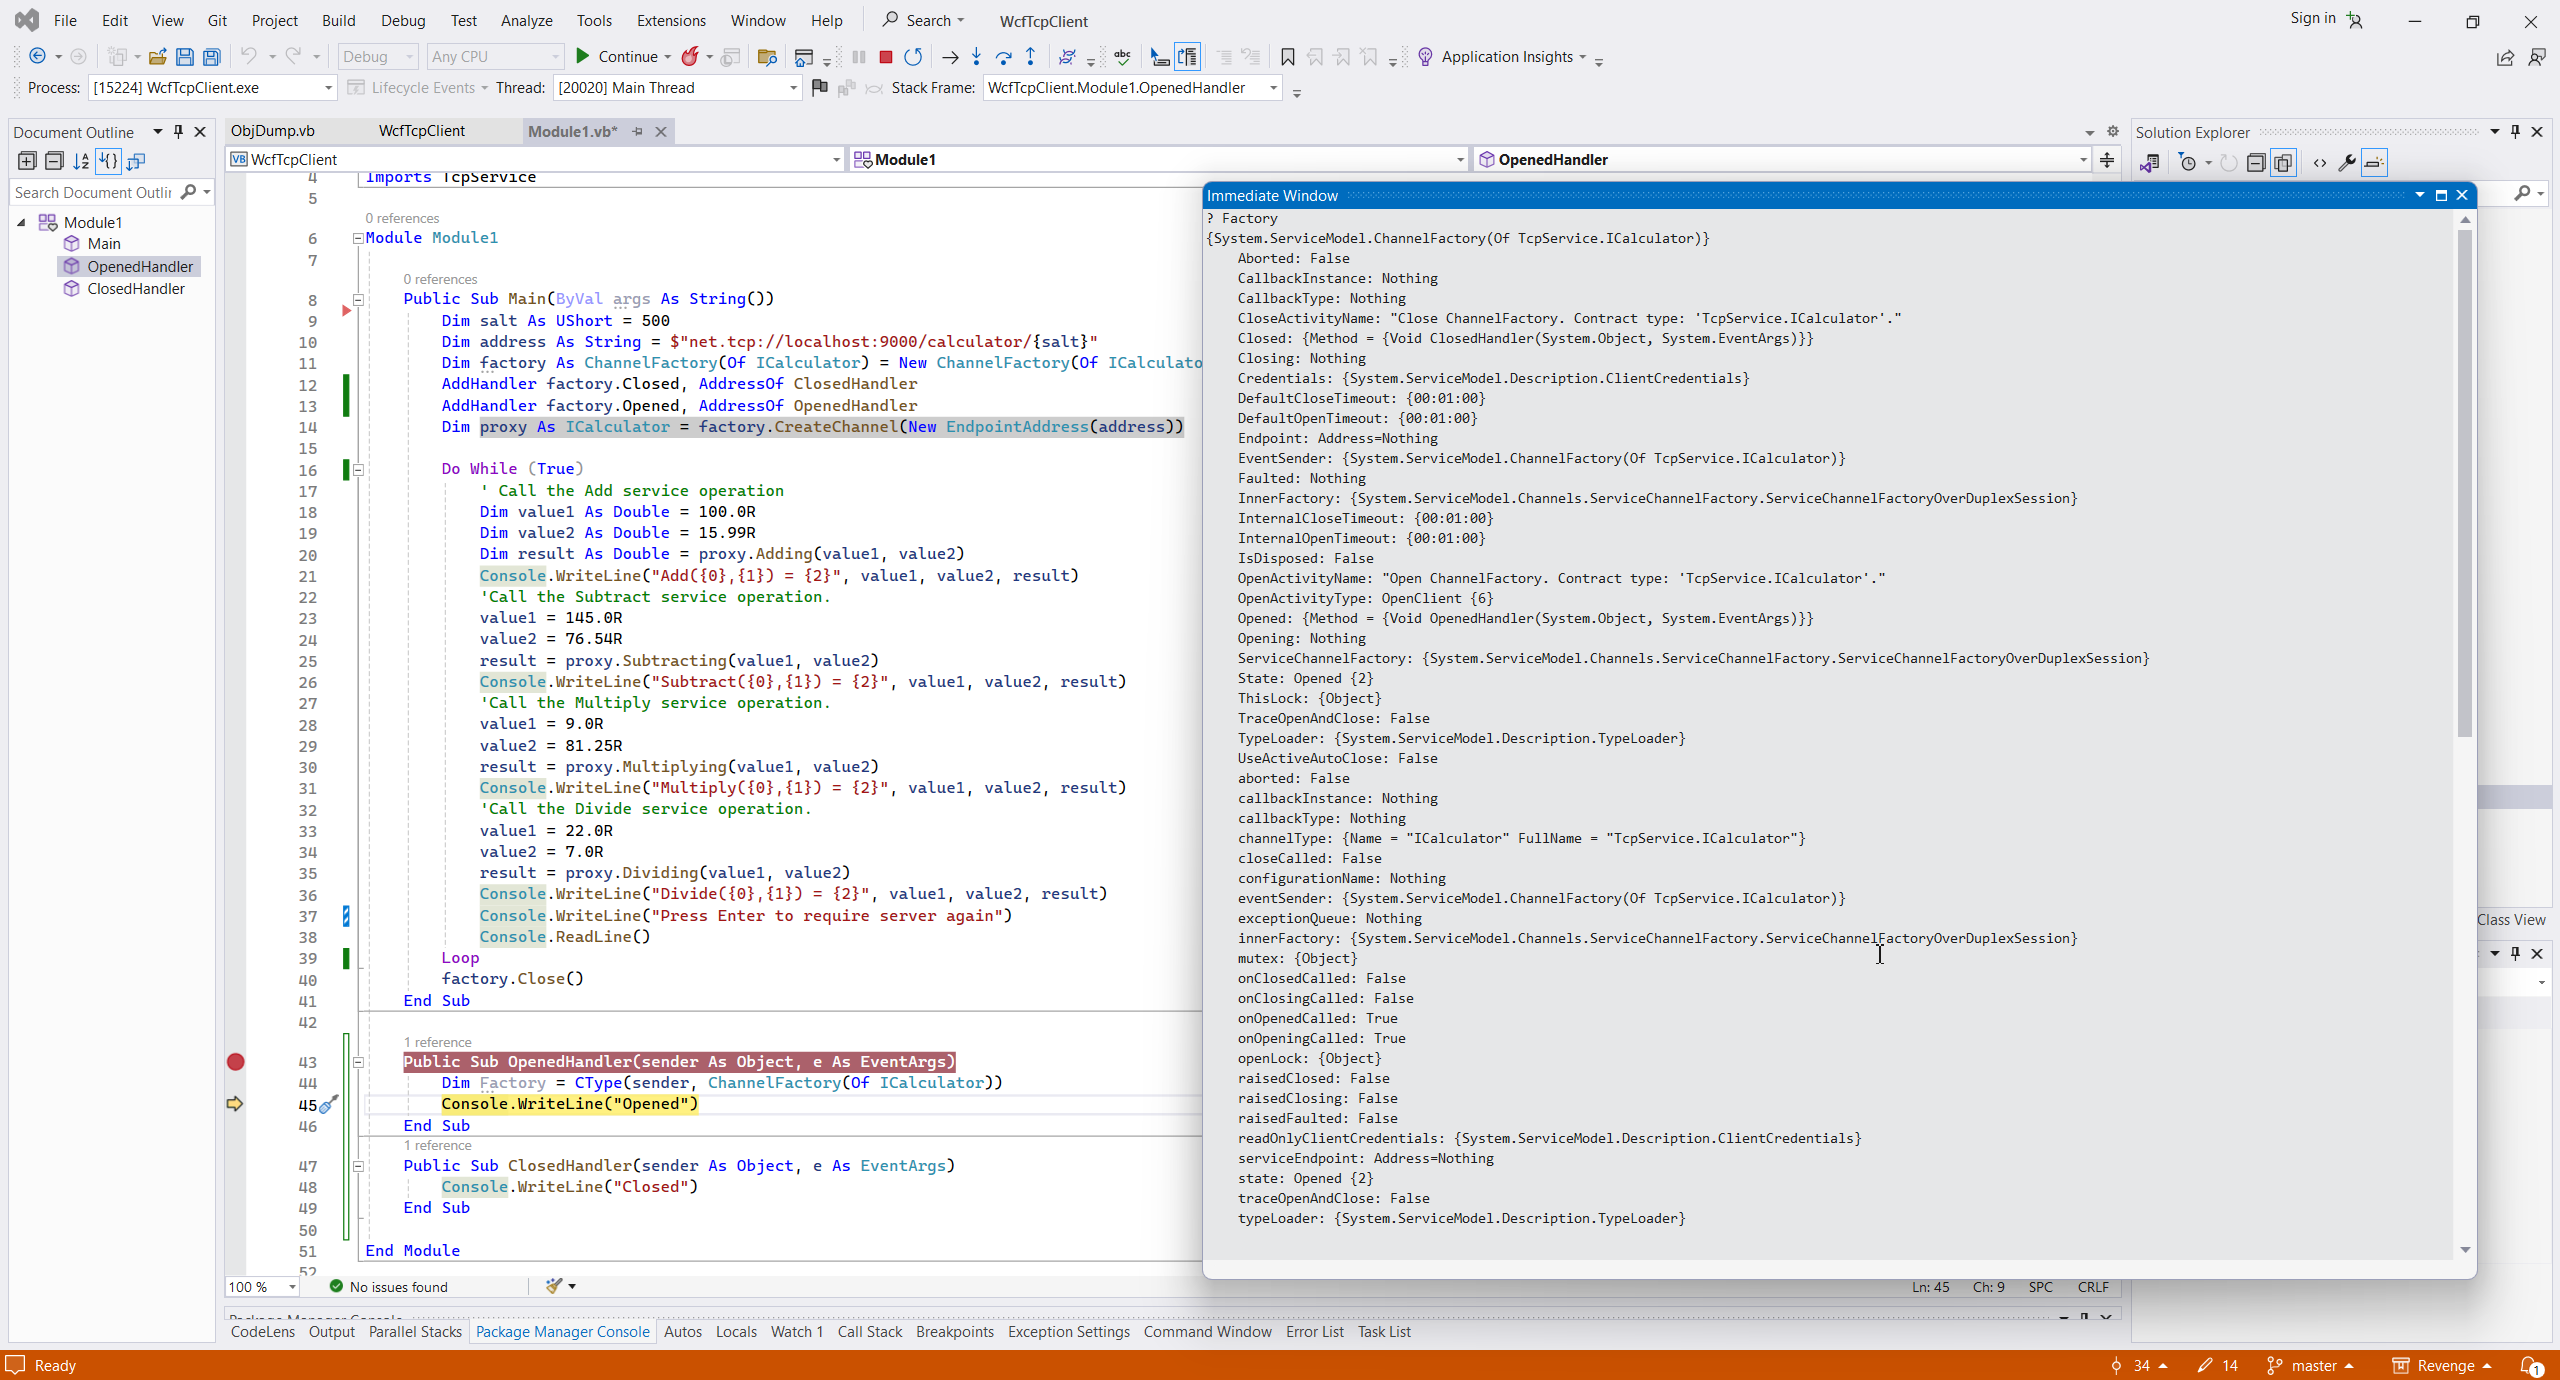Toggle pin on Module1.vb tab

pos(637,131)
